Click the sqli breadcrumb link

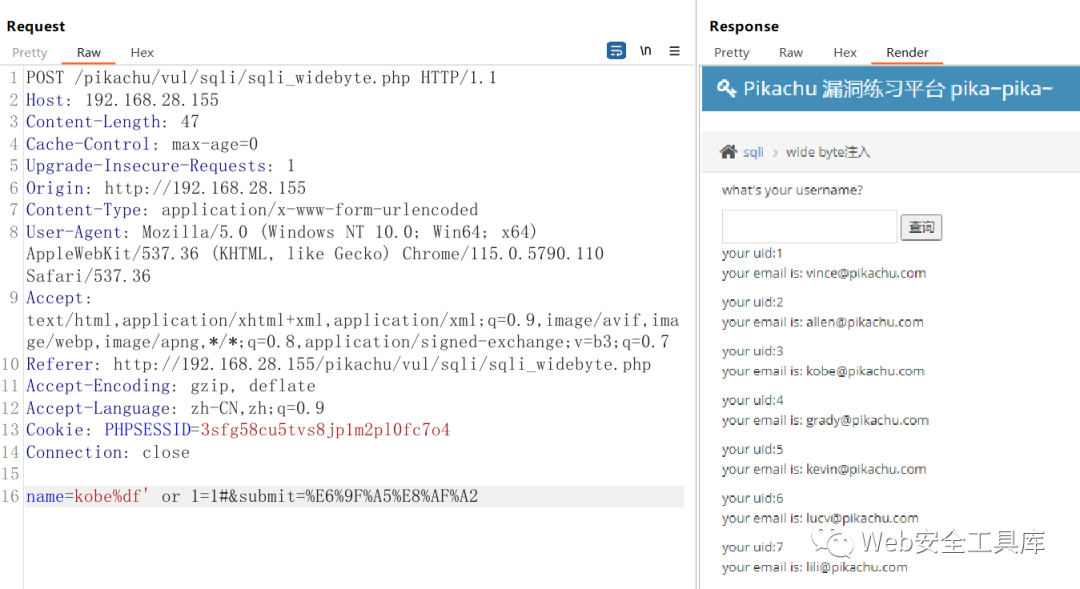pos(754,152)
